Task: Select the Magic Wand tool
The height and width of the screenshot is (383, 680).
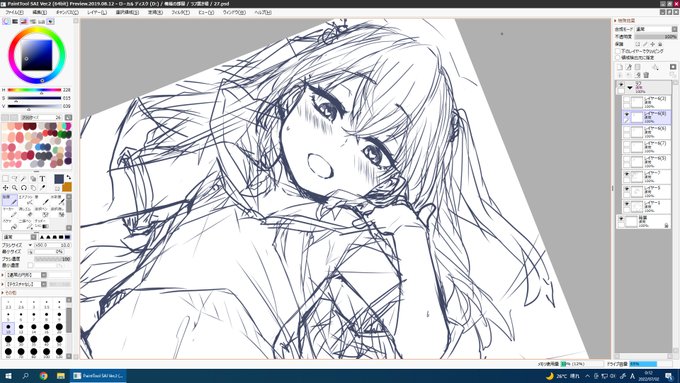Action: coord(23,179)
